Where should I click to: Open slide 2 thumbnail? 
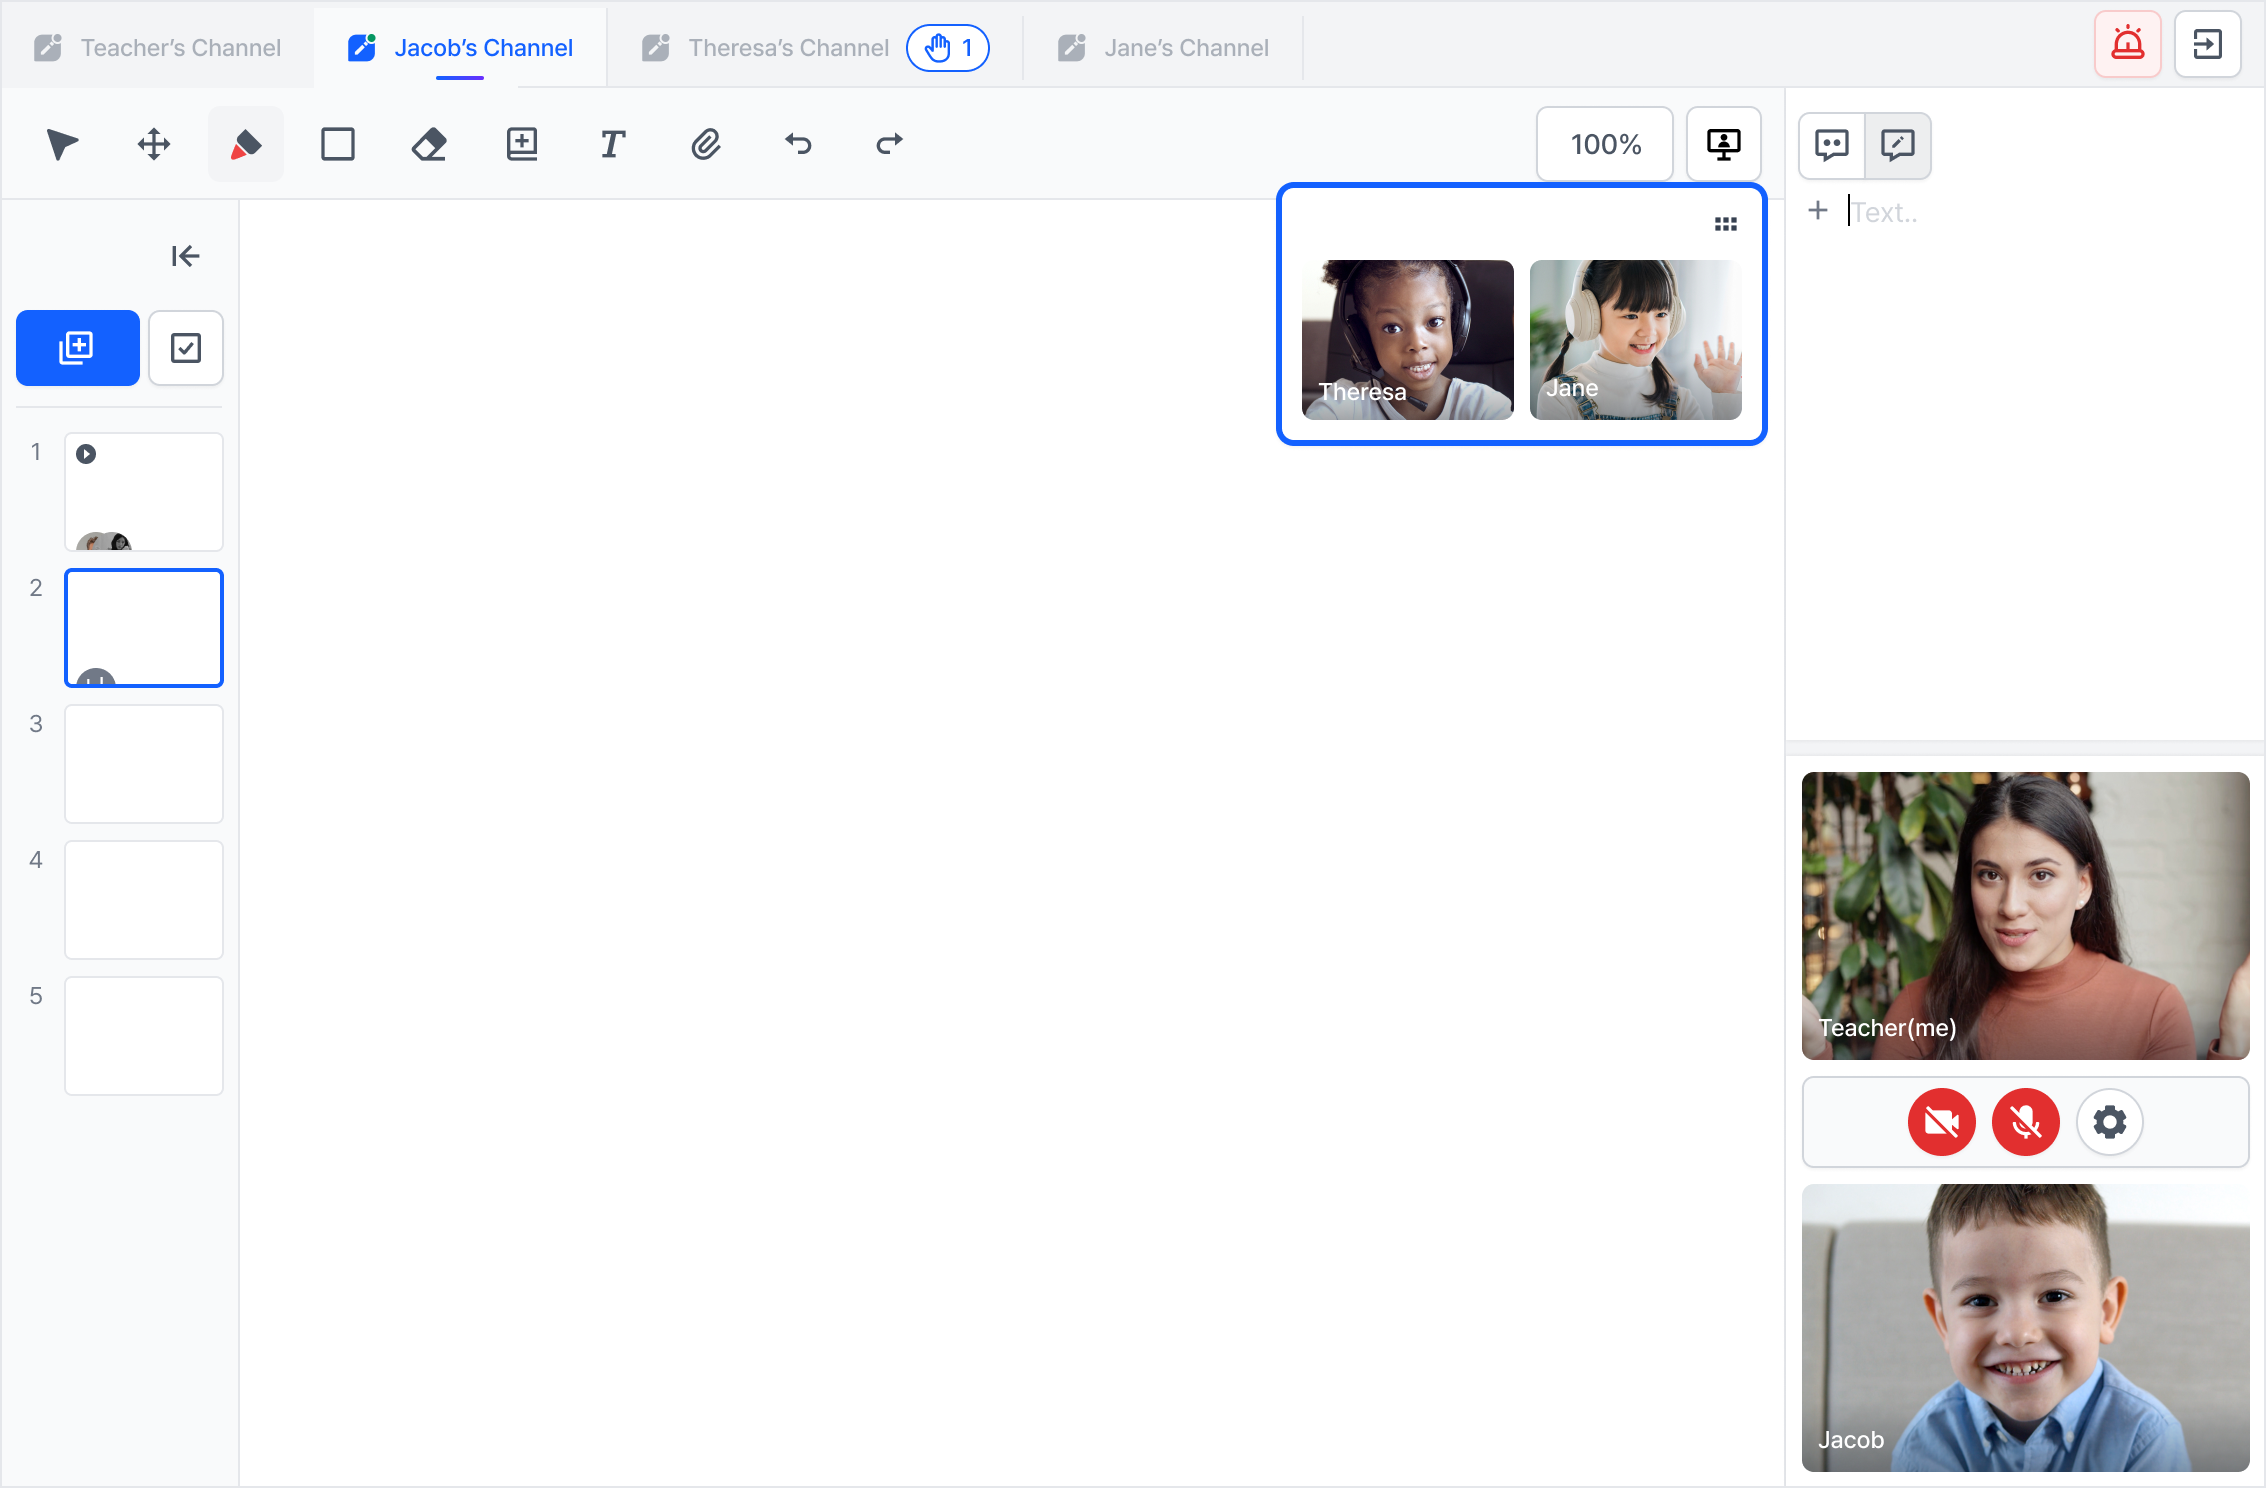coord(144,628)
